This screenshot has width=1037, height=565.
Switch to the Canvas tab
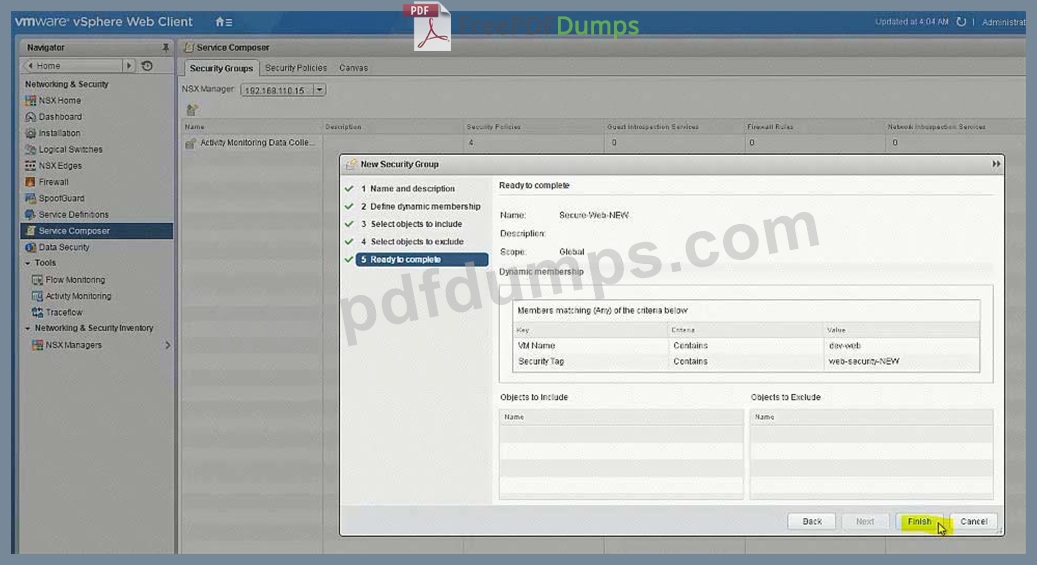(x=353, y=67)
